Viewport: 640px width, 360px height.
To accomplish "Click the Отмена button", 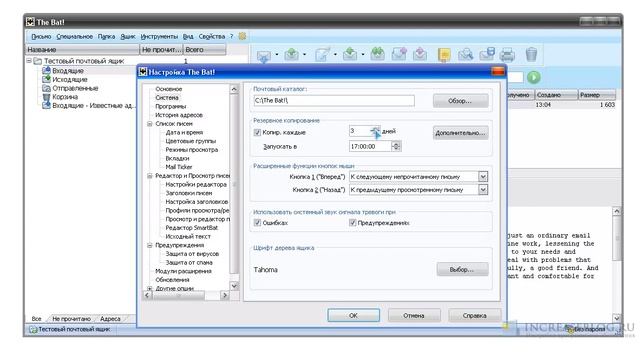I will pyautogui.click(x=414, y=316).
